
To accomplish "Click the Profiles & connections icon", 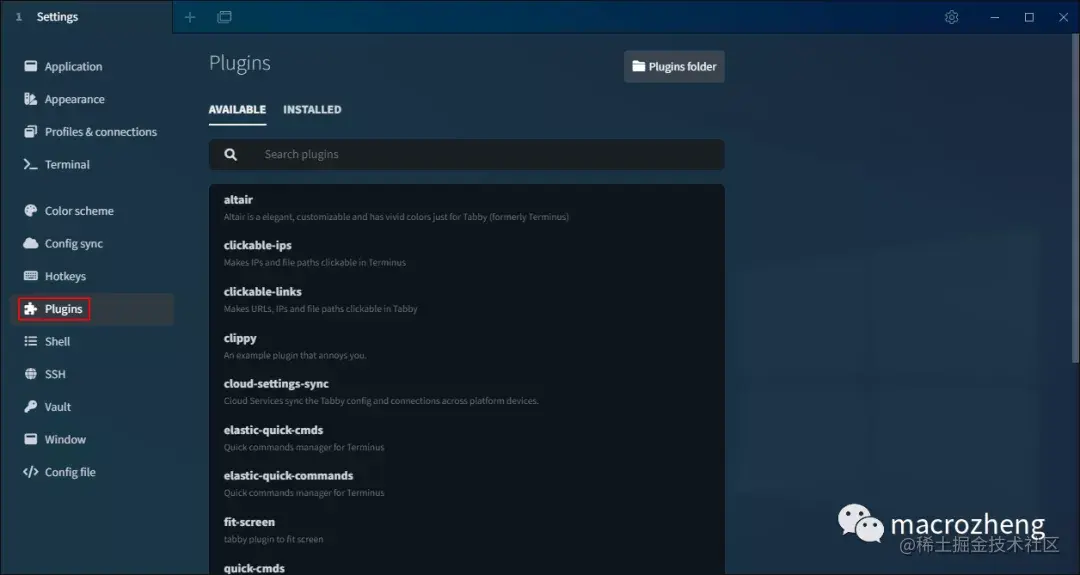I will pos(30,132).
